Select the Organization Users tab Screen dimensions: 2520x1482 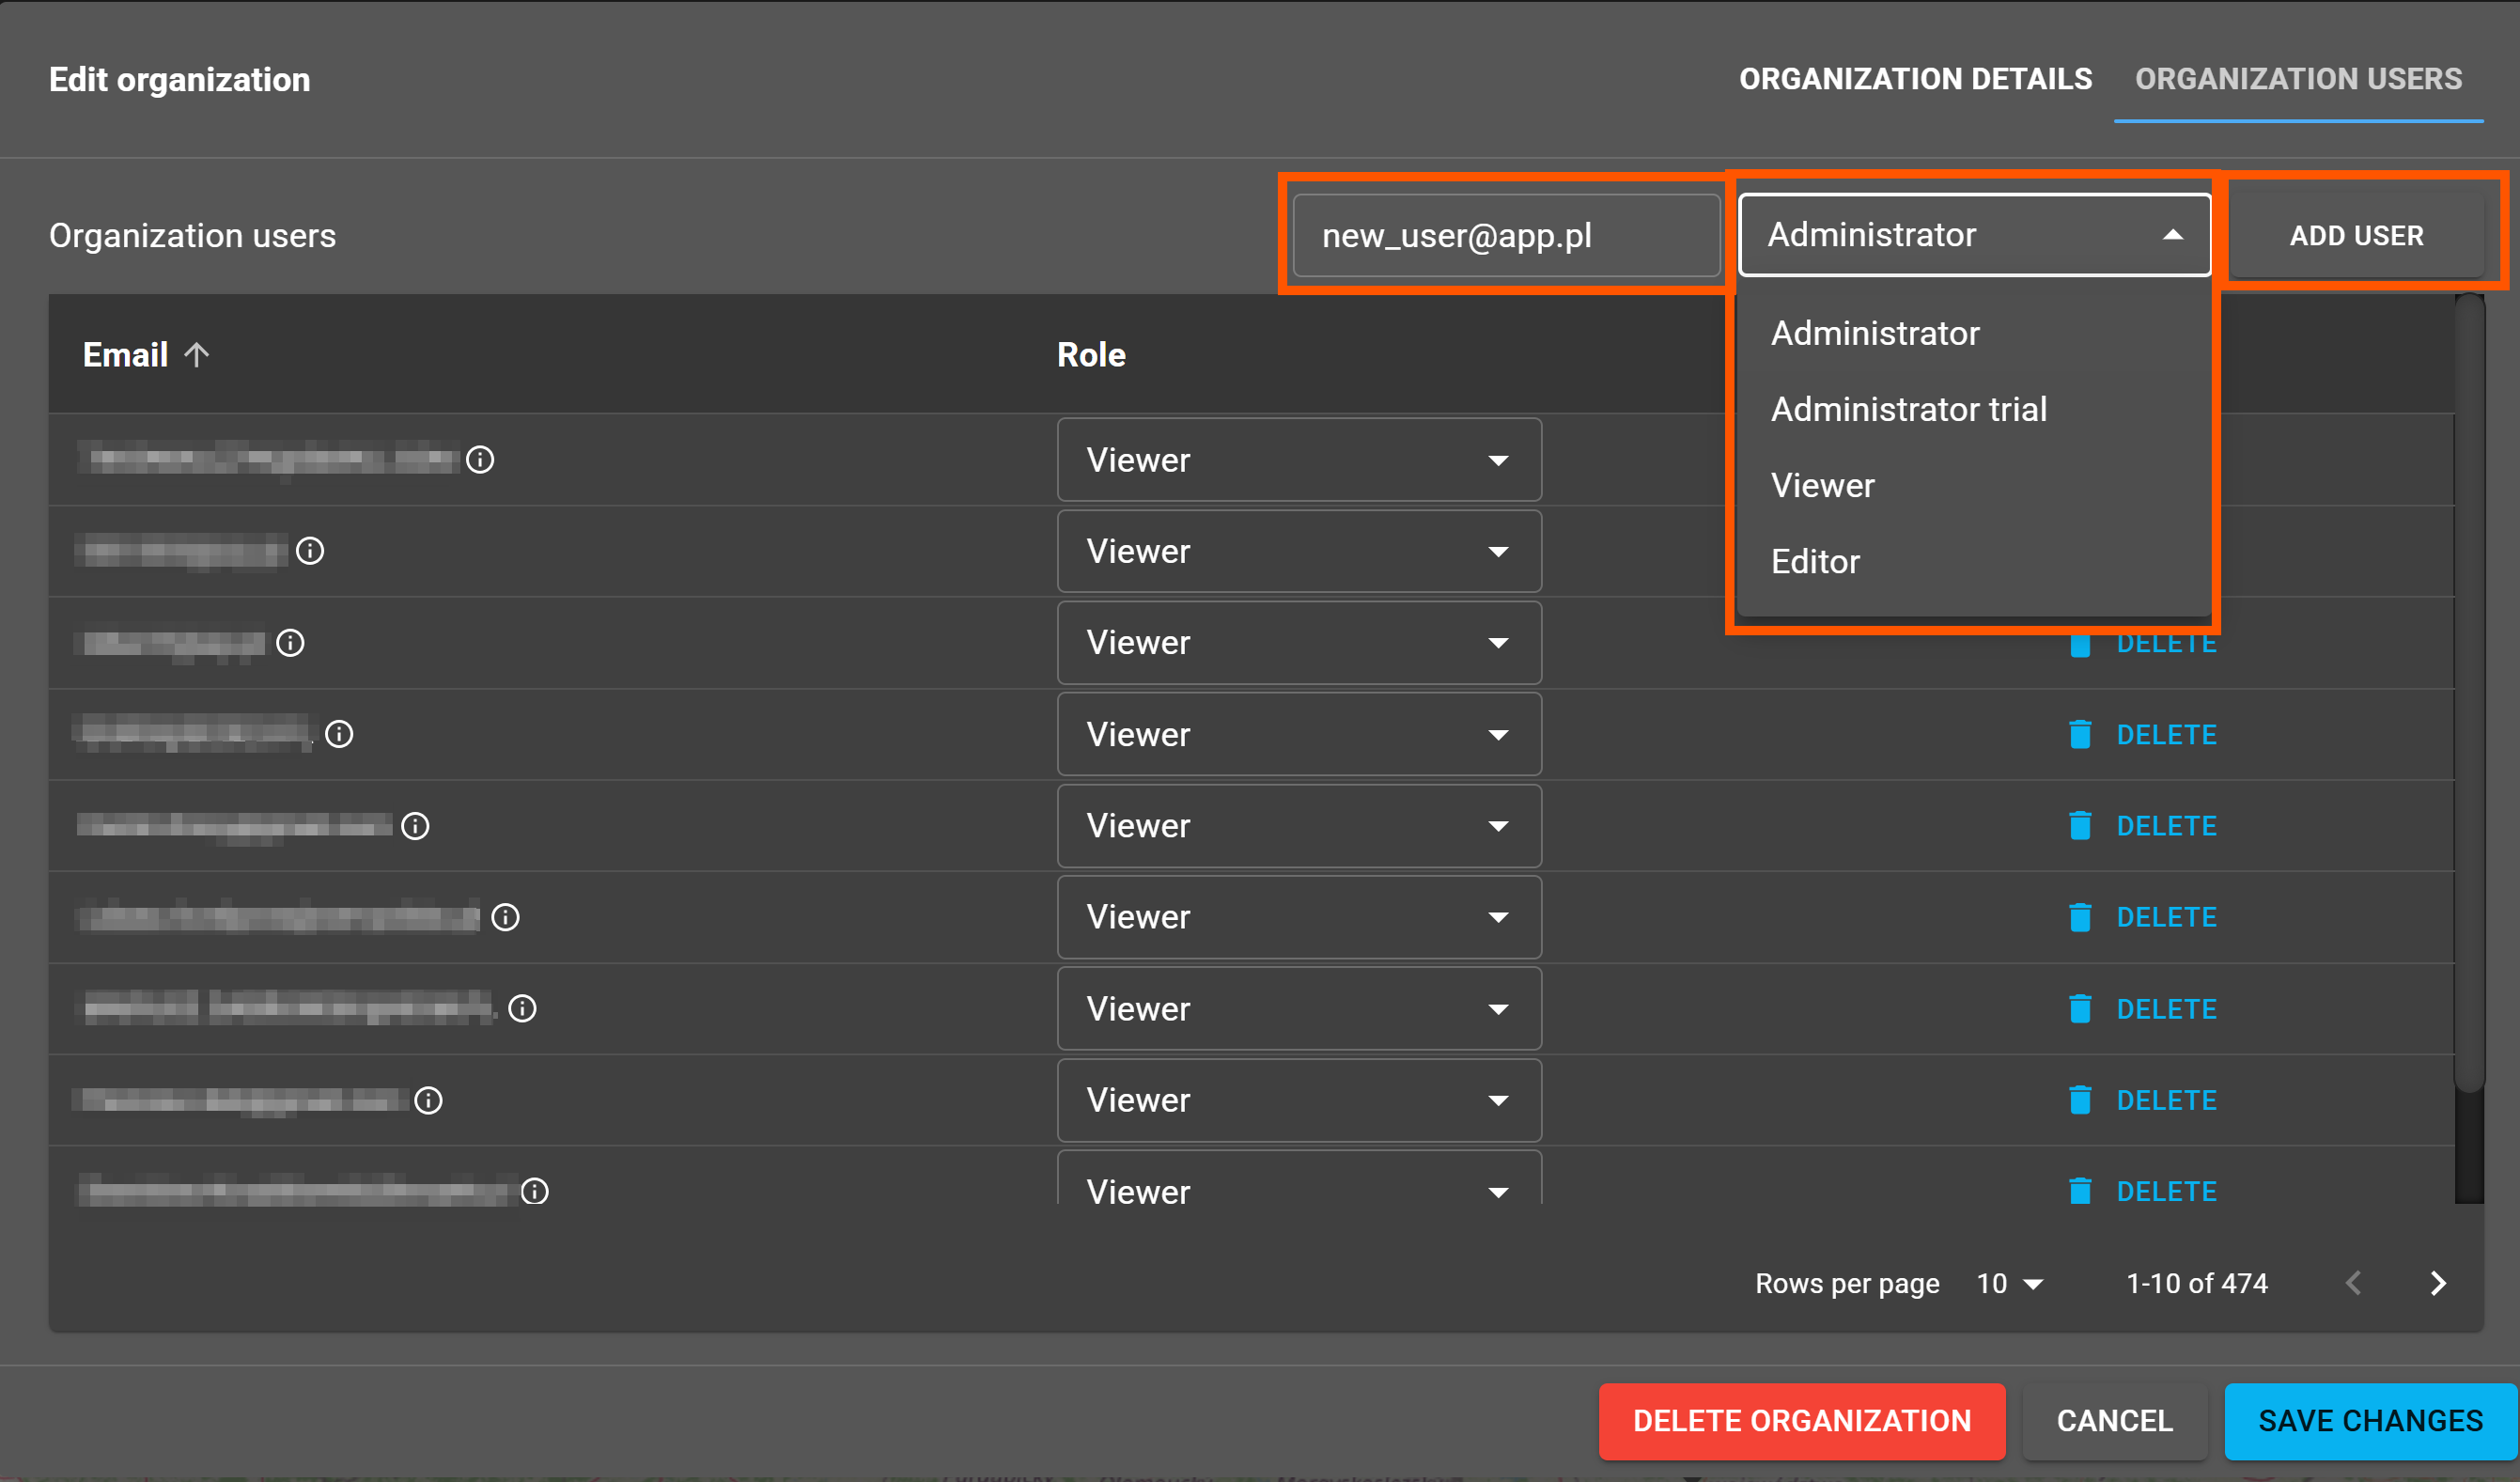click(x=2298, y=79)
